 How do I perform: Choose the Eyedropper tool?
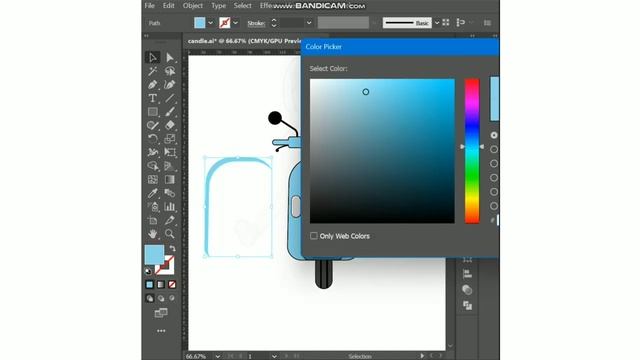pos(153,193)
